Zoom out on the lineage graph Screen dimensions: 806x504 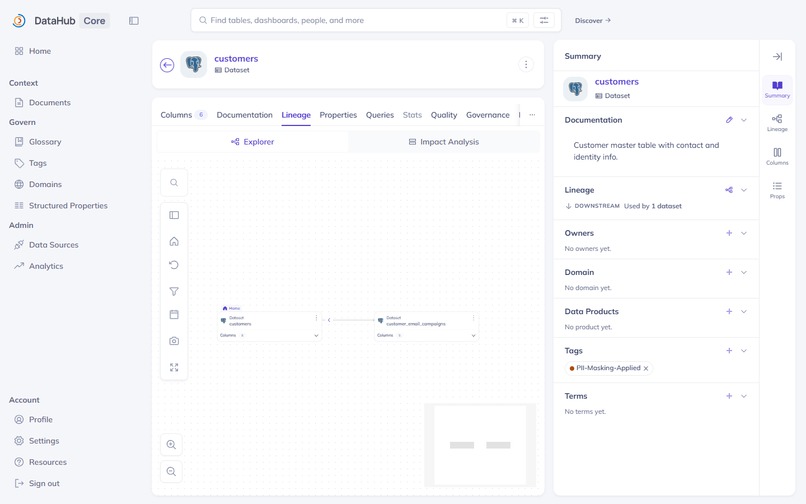172,472
